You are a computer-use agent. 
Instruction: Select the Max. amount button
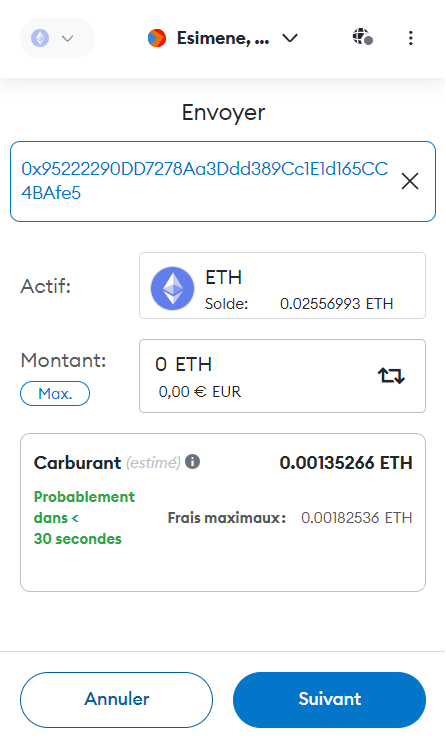click(55, 394)
